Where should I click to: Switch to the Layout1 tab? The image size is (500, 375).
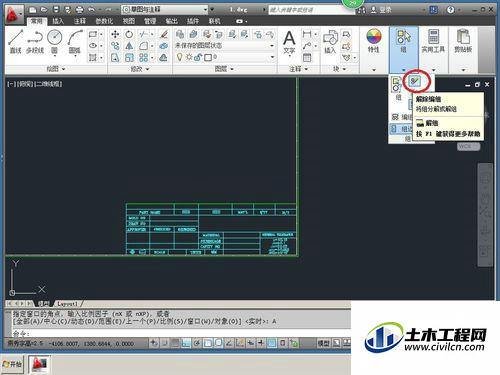coord(67,304)
